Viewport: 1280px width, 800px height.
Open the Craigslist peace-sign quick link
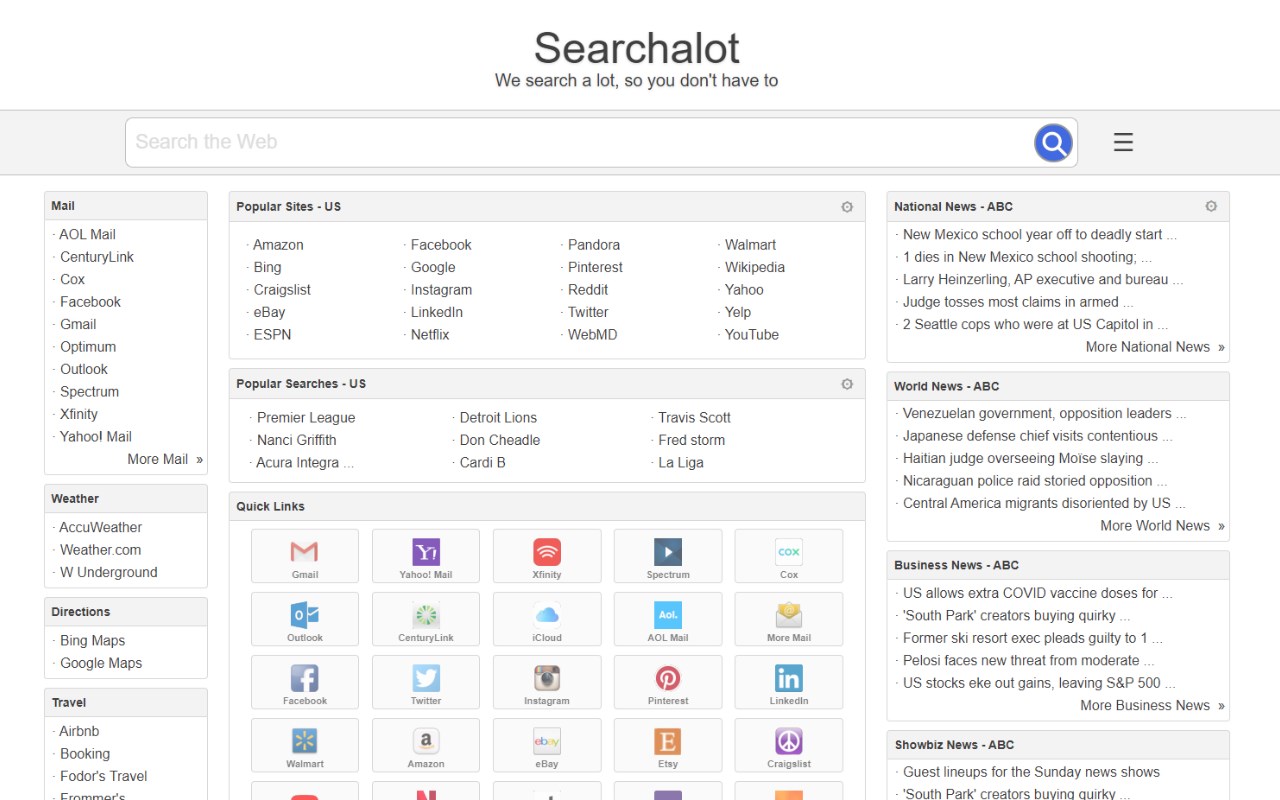click(x=789, y=744)
